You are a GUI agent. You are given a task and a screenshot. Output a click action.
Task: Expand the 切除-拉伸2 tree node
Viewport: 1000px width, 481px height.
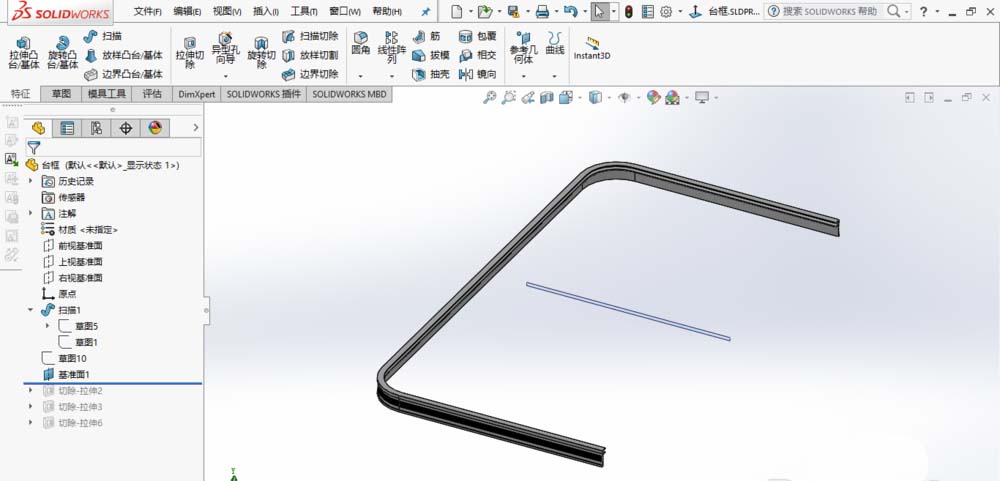pos(31,390)
